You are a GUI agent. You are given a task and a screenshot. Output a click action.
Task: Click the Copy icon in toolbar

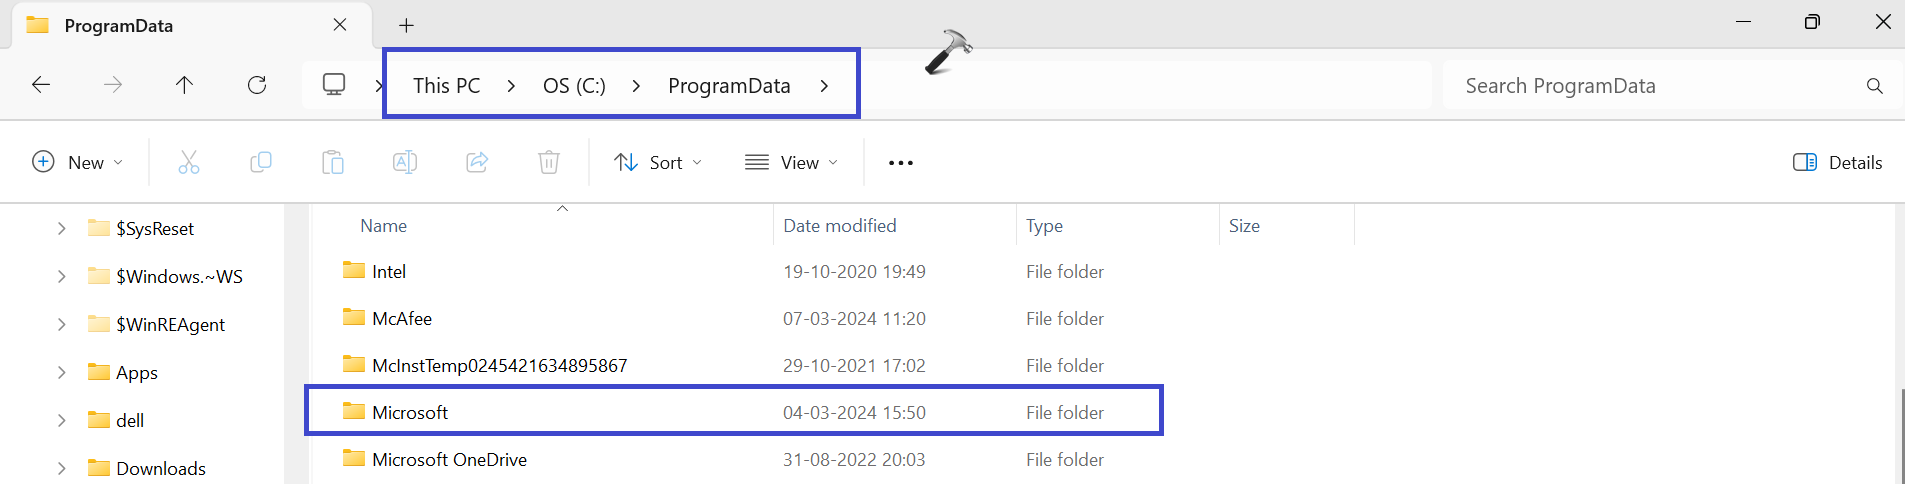[x=261, y=162]
